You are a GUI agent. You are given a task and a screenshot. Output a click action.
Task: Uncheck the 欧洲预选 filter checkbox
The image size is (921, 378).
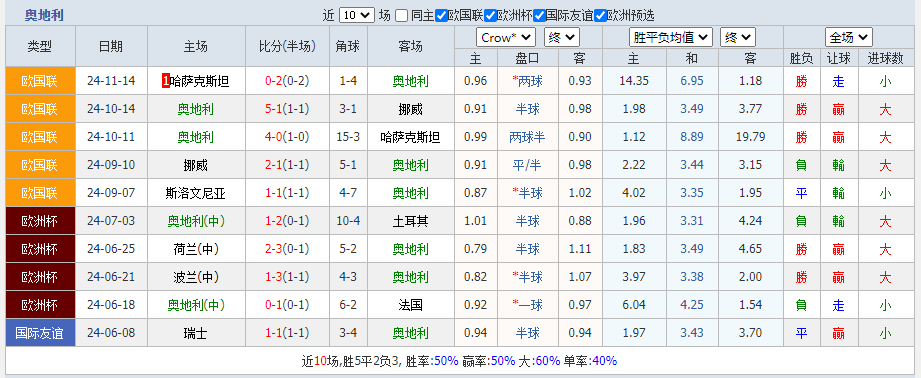[x=600, y=15]
